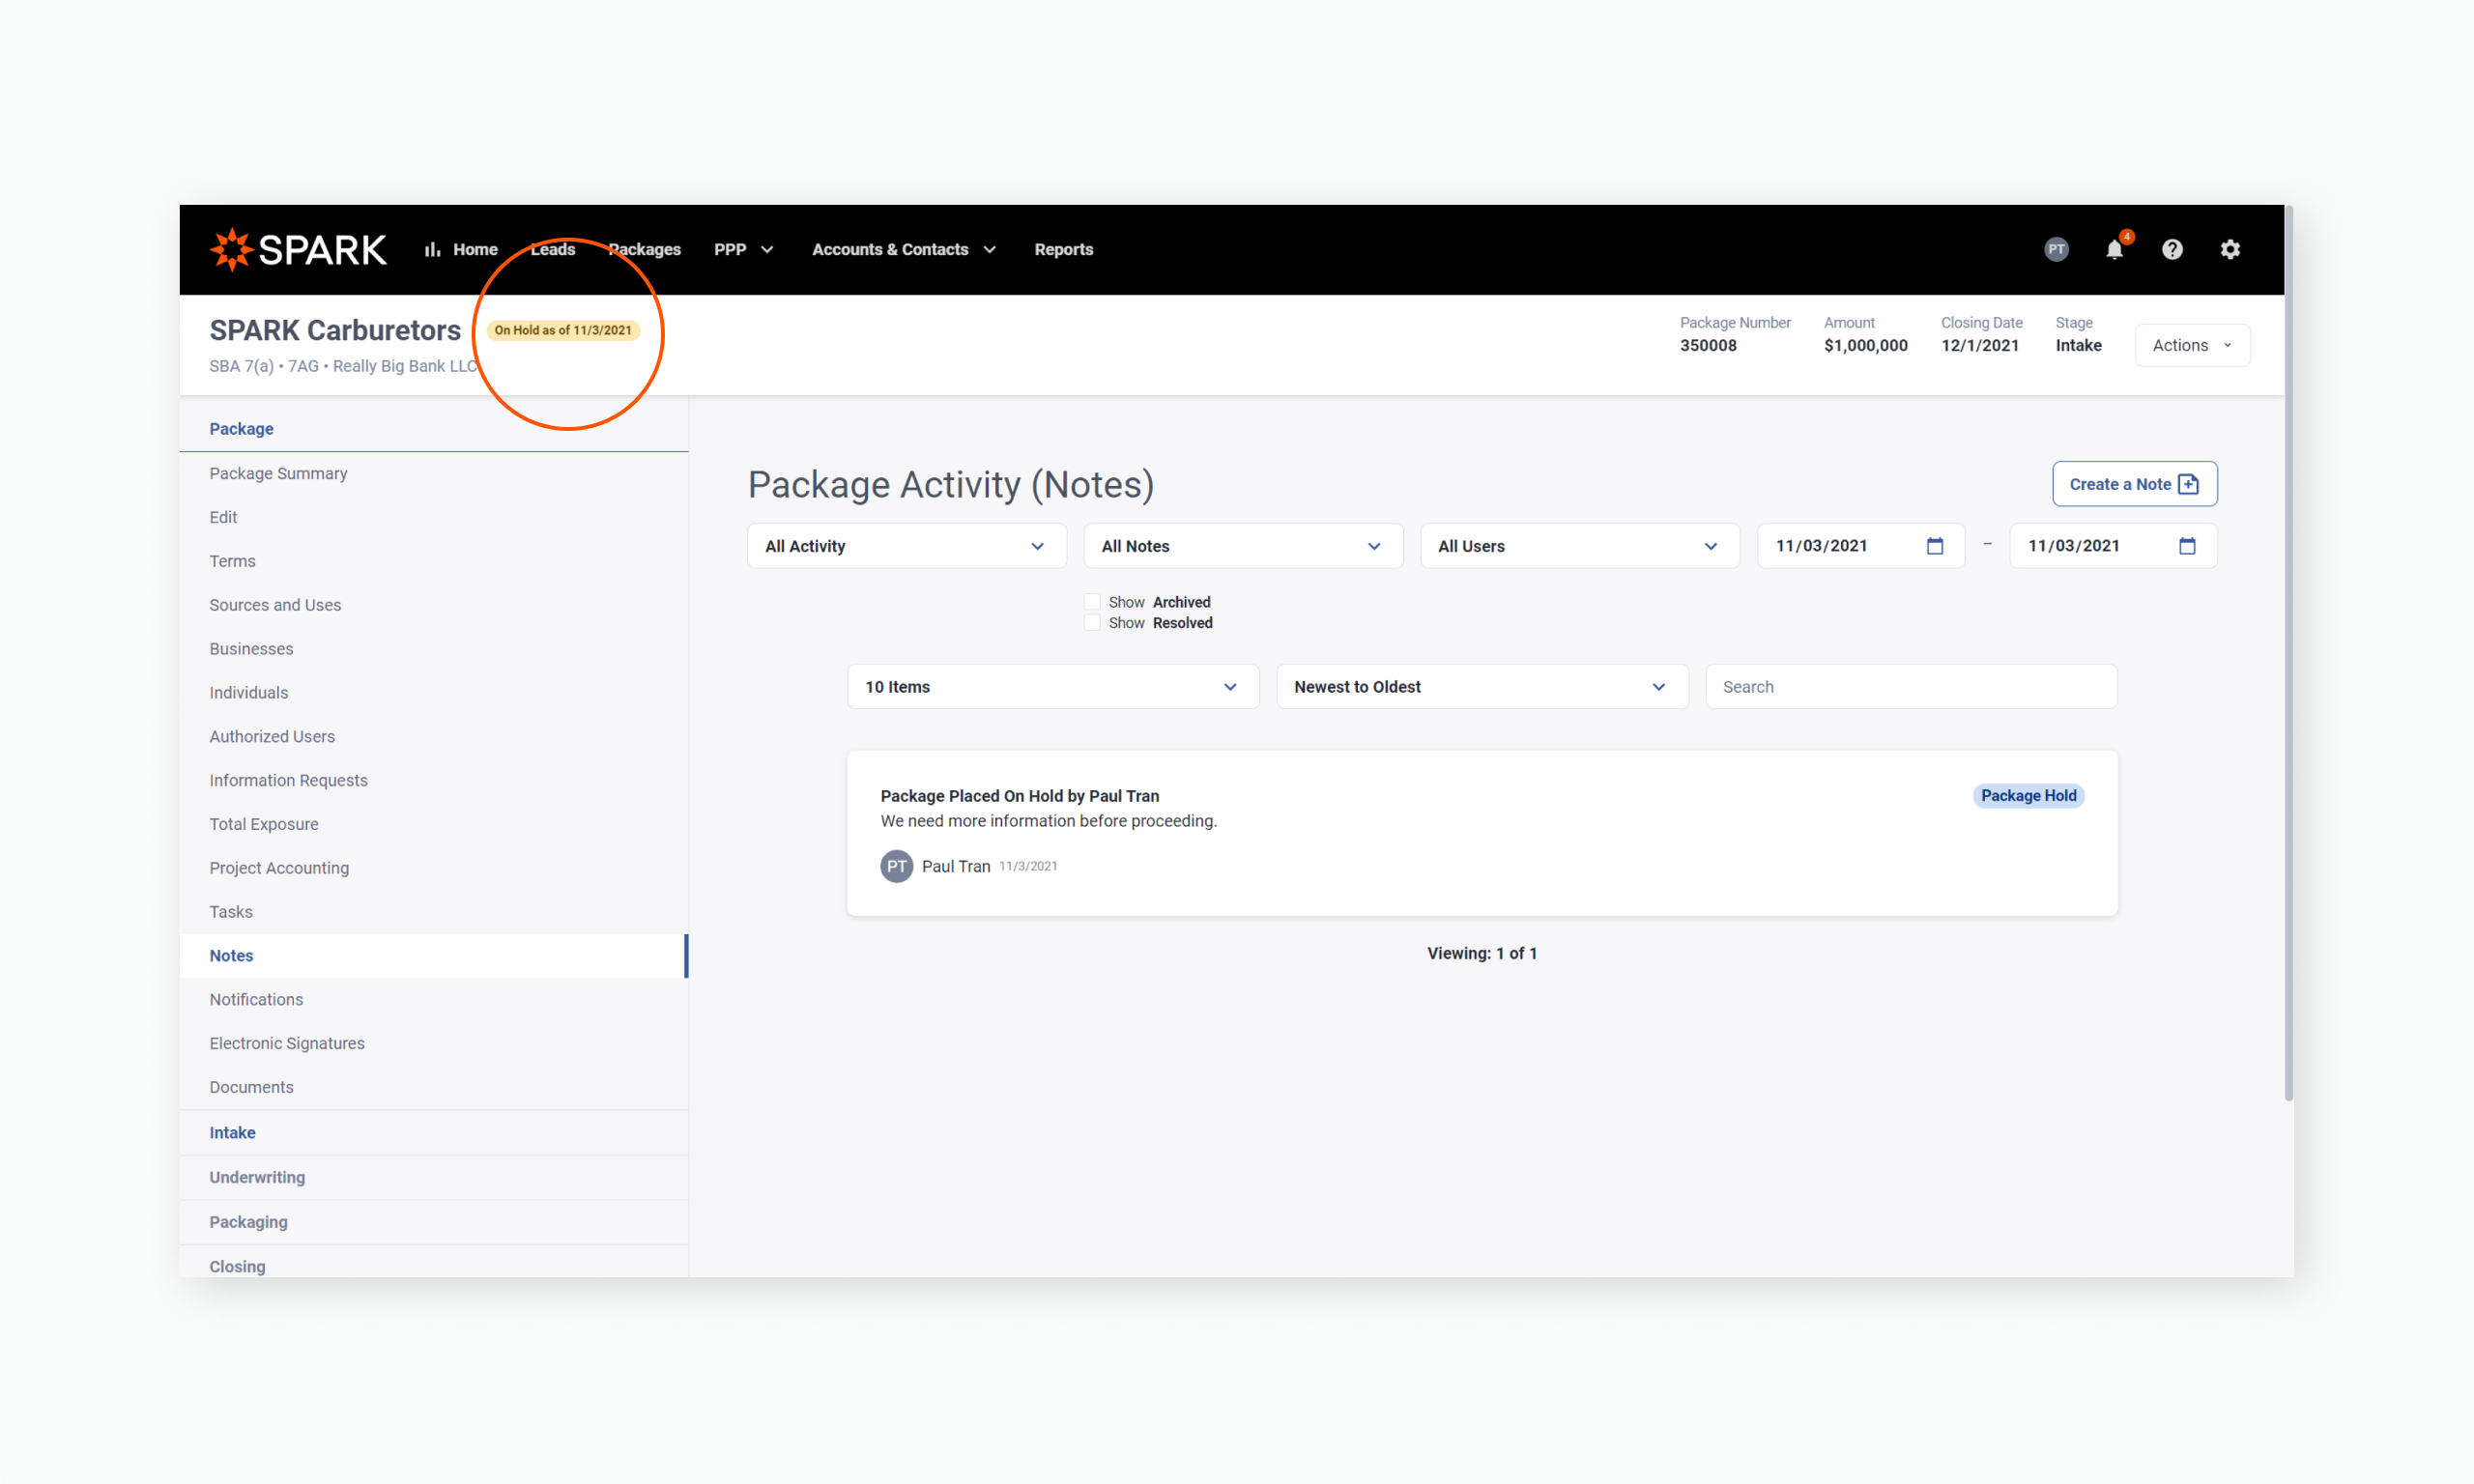2474x1484 pixels.
Task: Expand the All Activity dropdown
Action: (x=906, y=546)
